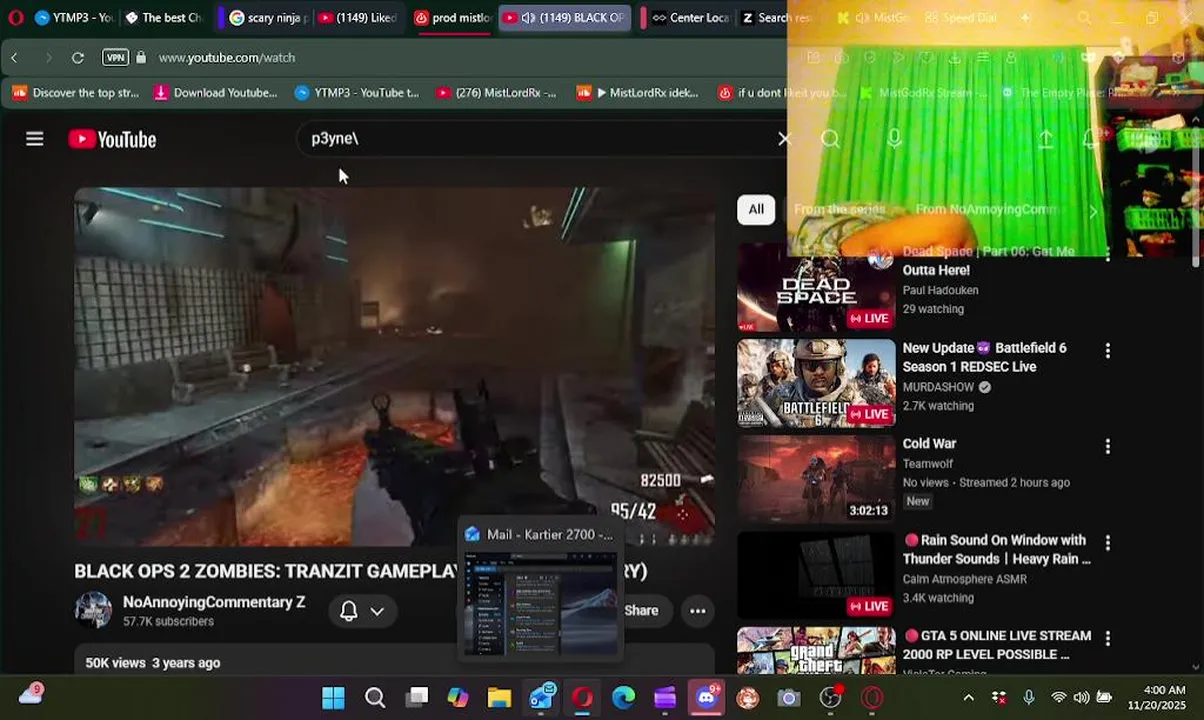Click Share button under the video
The width and height of the screenshot is (1204, 720).
pos(641,610)
